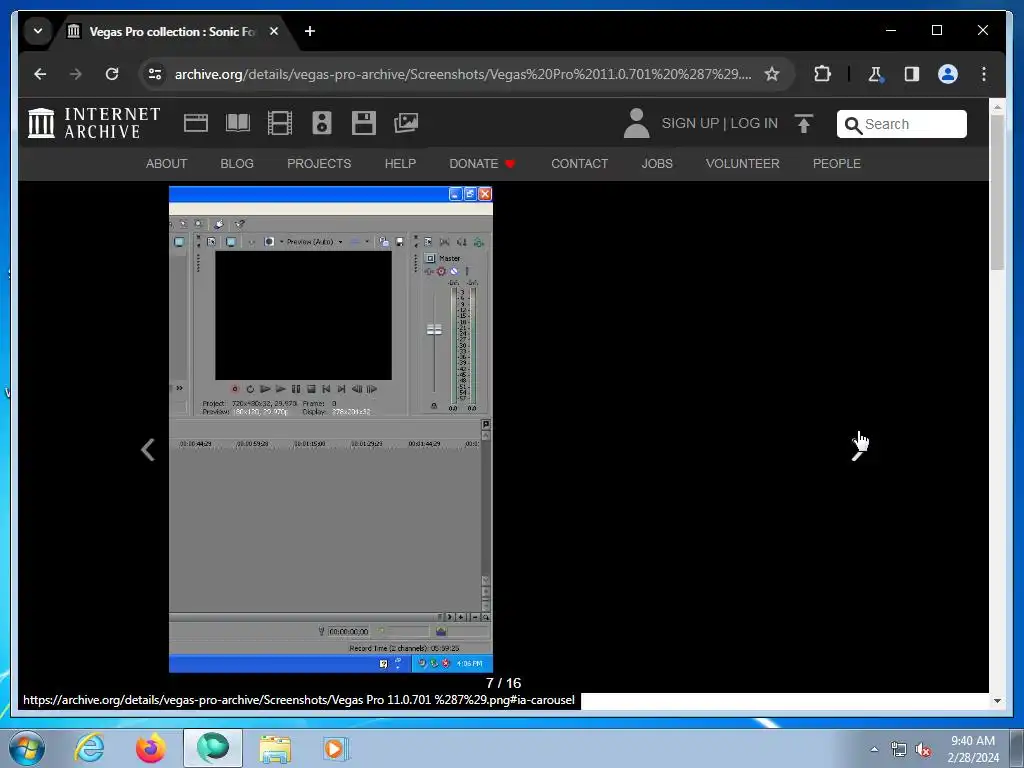This screenshot has width=1024, height=768.
Task: Open the Chrome three-dot menu
Action: tap(984, 74)
